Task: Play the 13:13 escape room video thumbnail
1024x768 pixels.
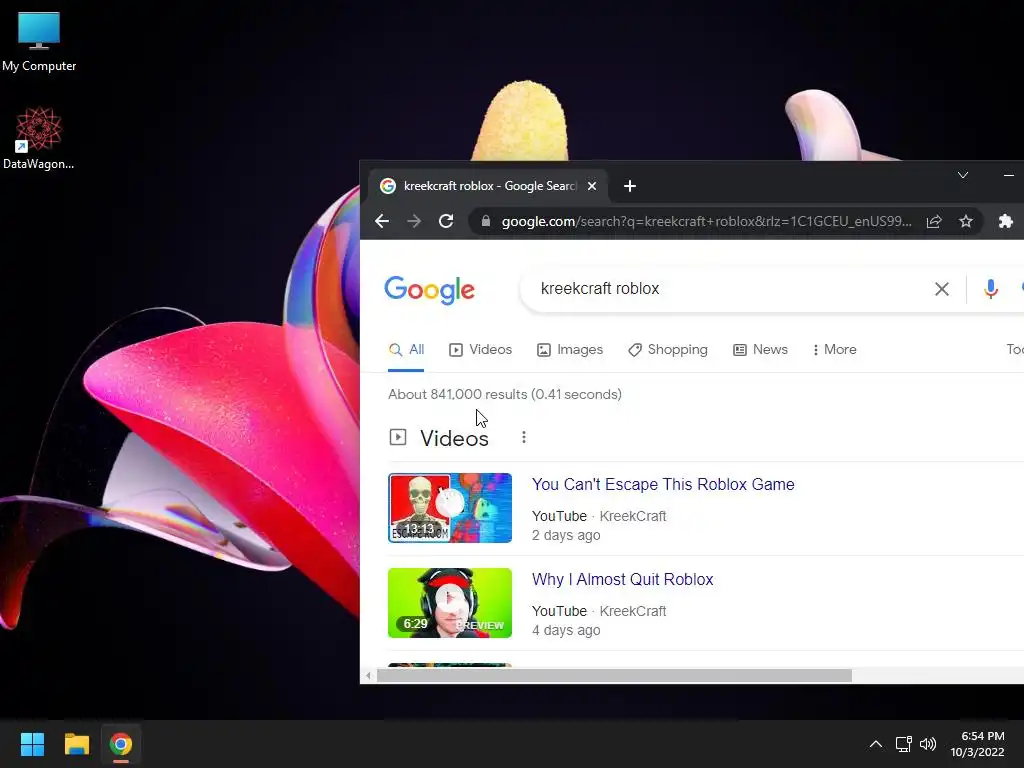Action: click(x=450, y=508)
